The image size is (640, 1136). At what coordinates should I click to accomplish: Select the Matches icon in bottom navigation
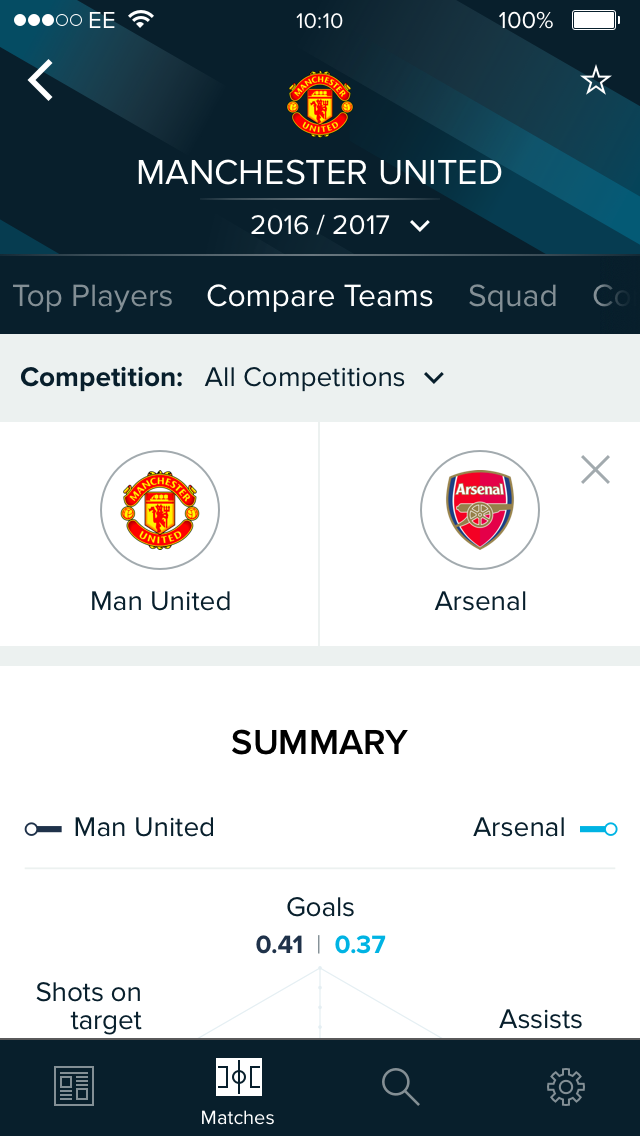point(238,1085)
